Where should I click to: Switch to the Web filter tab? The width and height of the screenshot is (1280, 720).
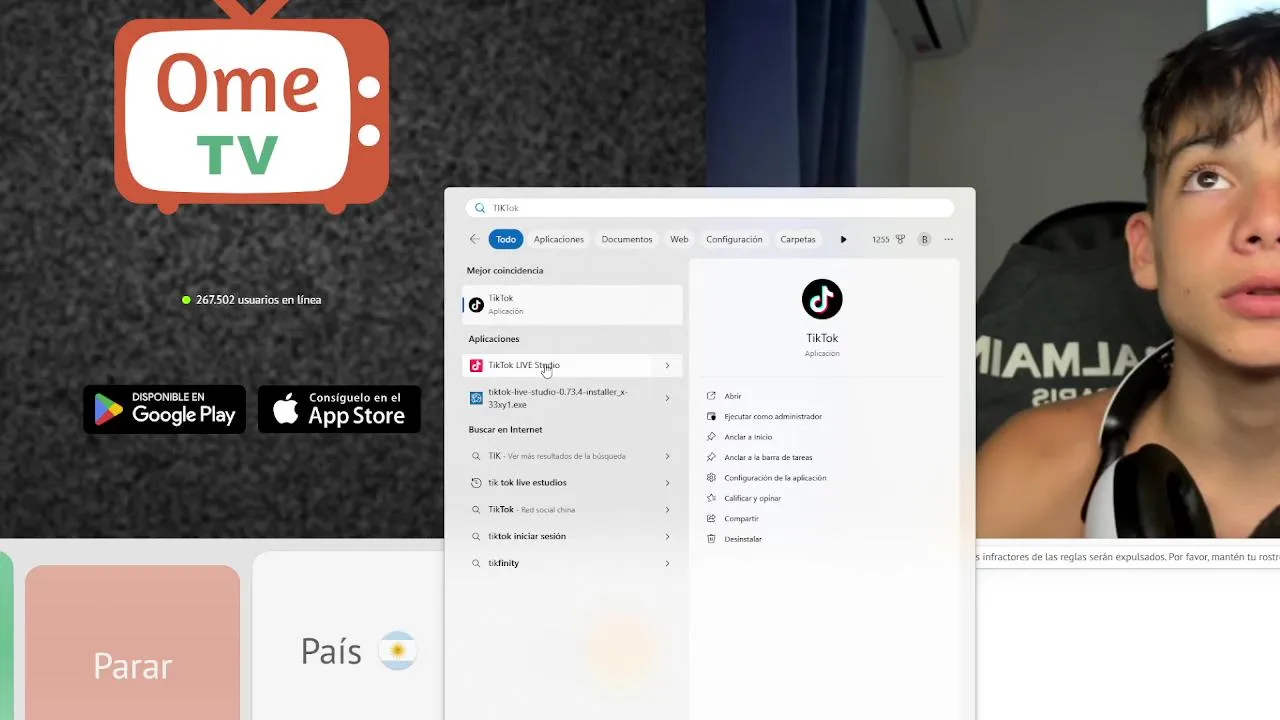click(679, 239)
